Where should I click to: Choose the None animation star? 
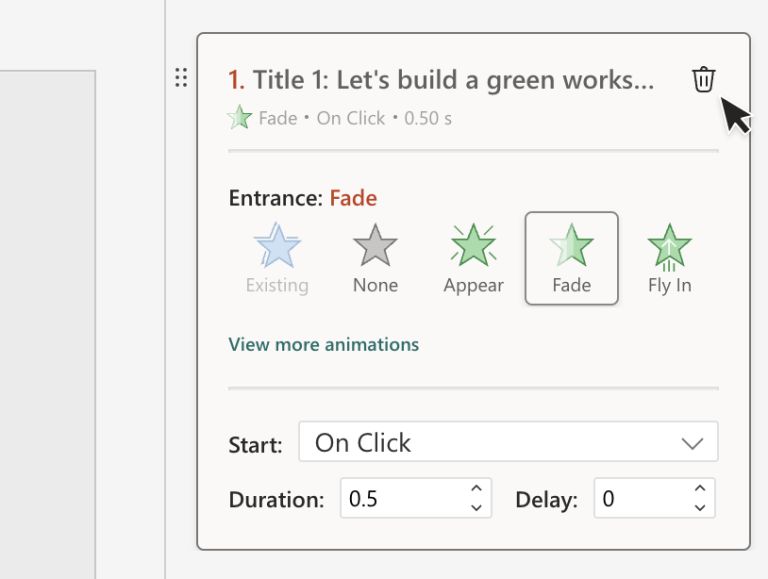[375, 246]
